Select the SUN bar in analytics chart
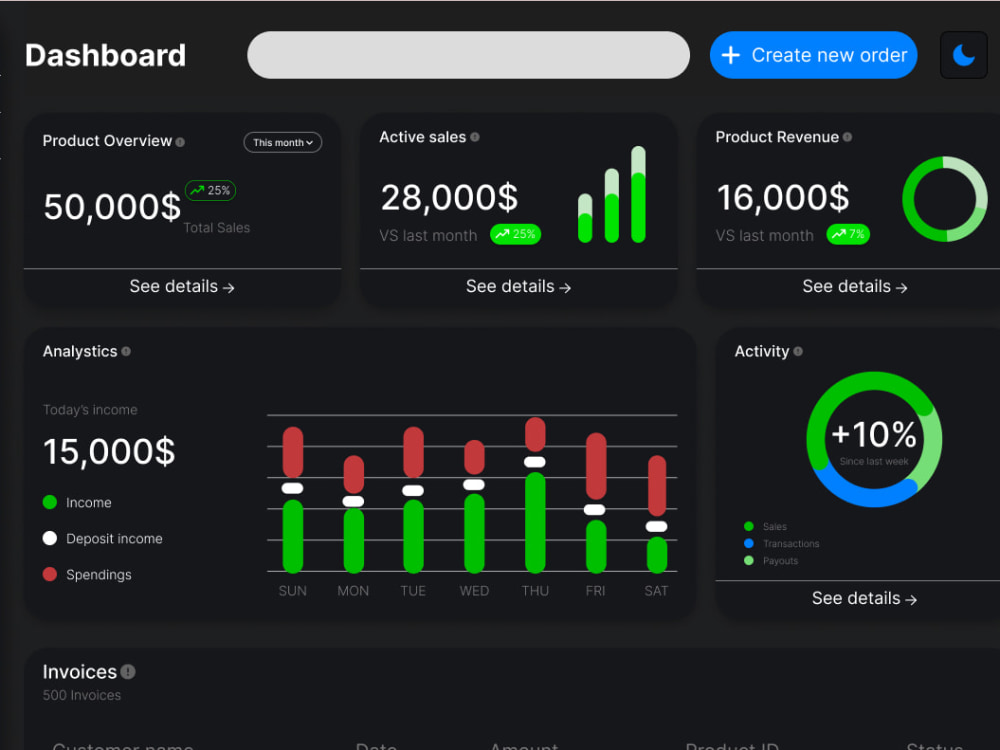This screenshot has height=750, width=1000. click(x=293, y=499)
